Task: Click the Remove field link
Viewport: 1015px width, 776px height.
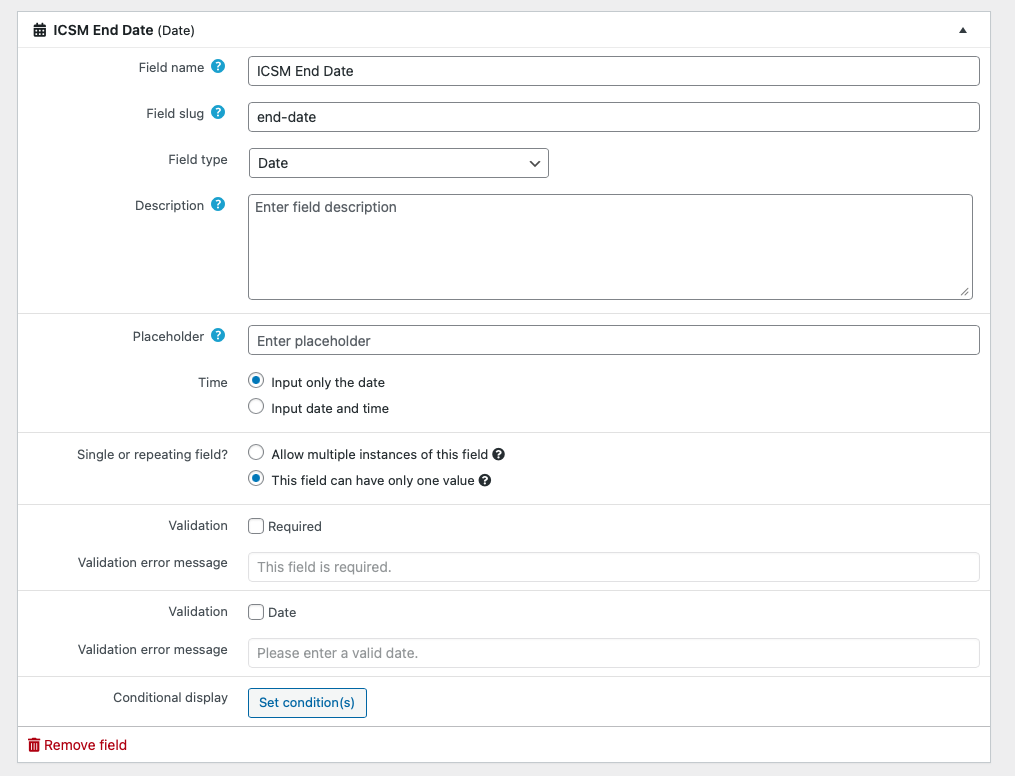Action: [85, 745]
